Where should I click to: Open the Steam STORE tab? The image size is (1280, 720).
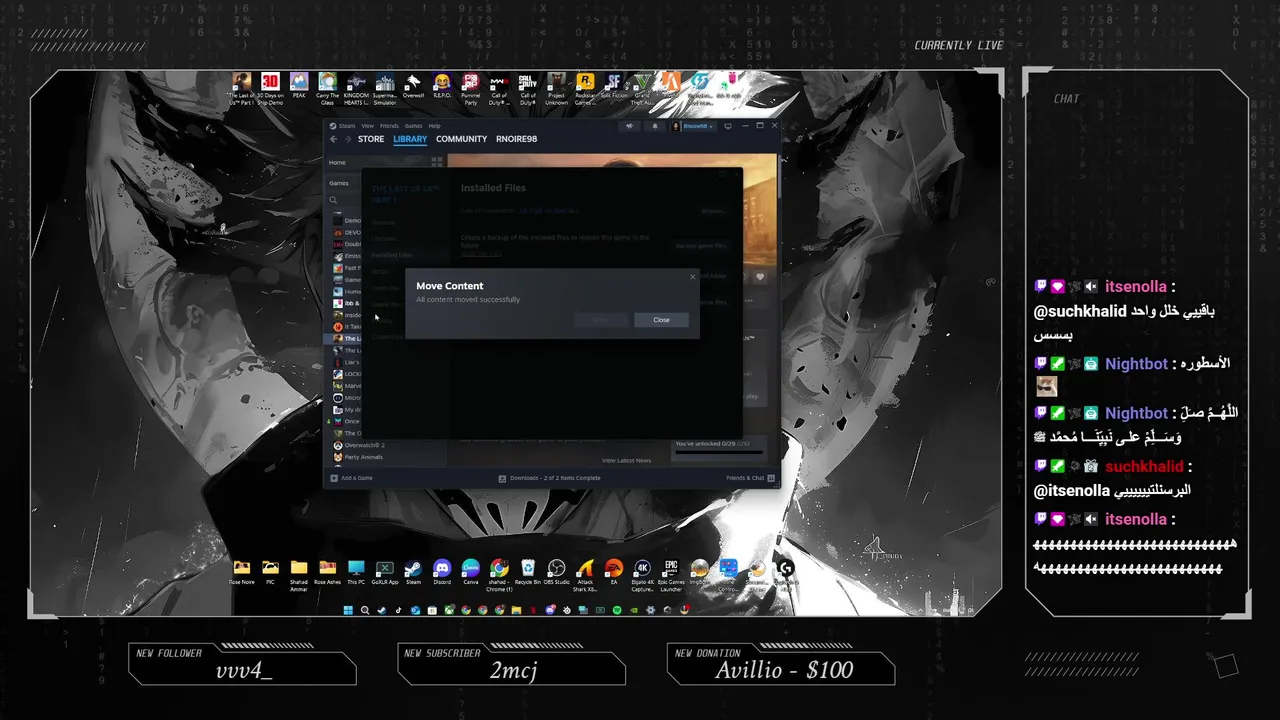click(371, 139)
